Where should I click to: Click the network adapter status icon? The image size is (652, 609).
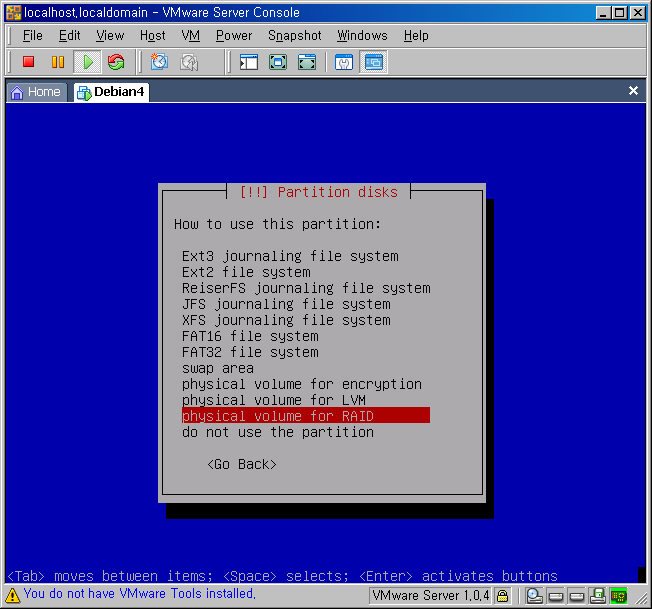[x=598, y=597]
